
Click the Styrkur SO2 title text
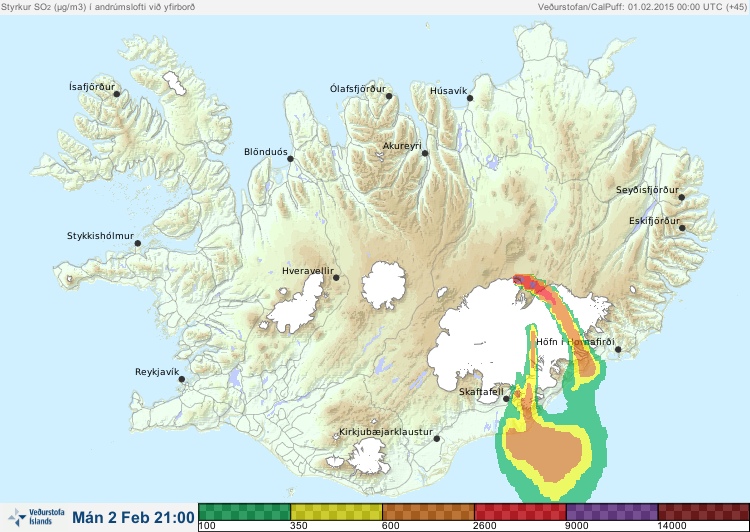click(98, 7)
